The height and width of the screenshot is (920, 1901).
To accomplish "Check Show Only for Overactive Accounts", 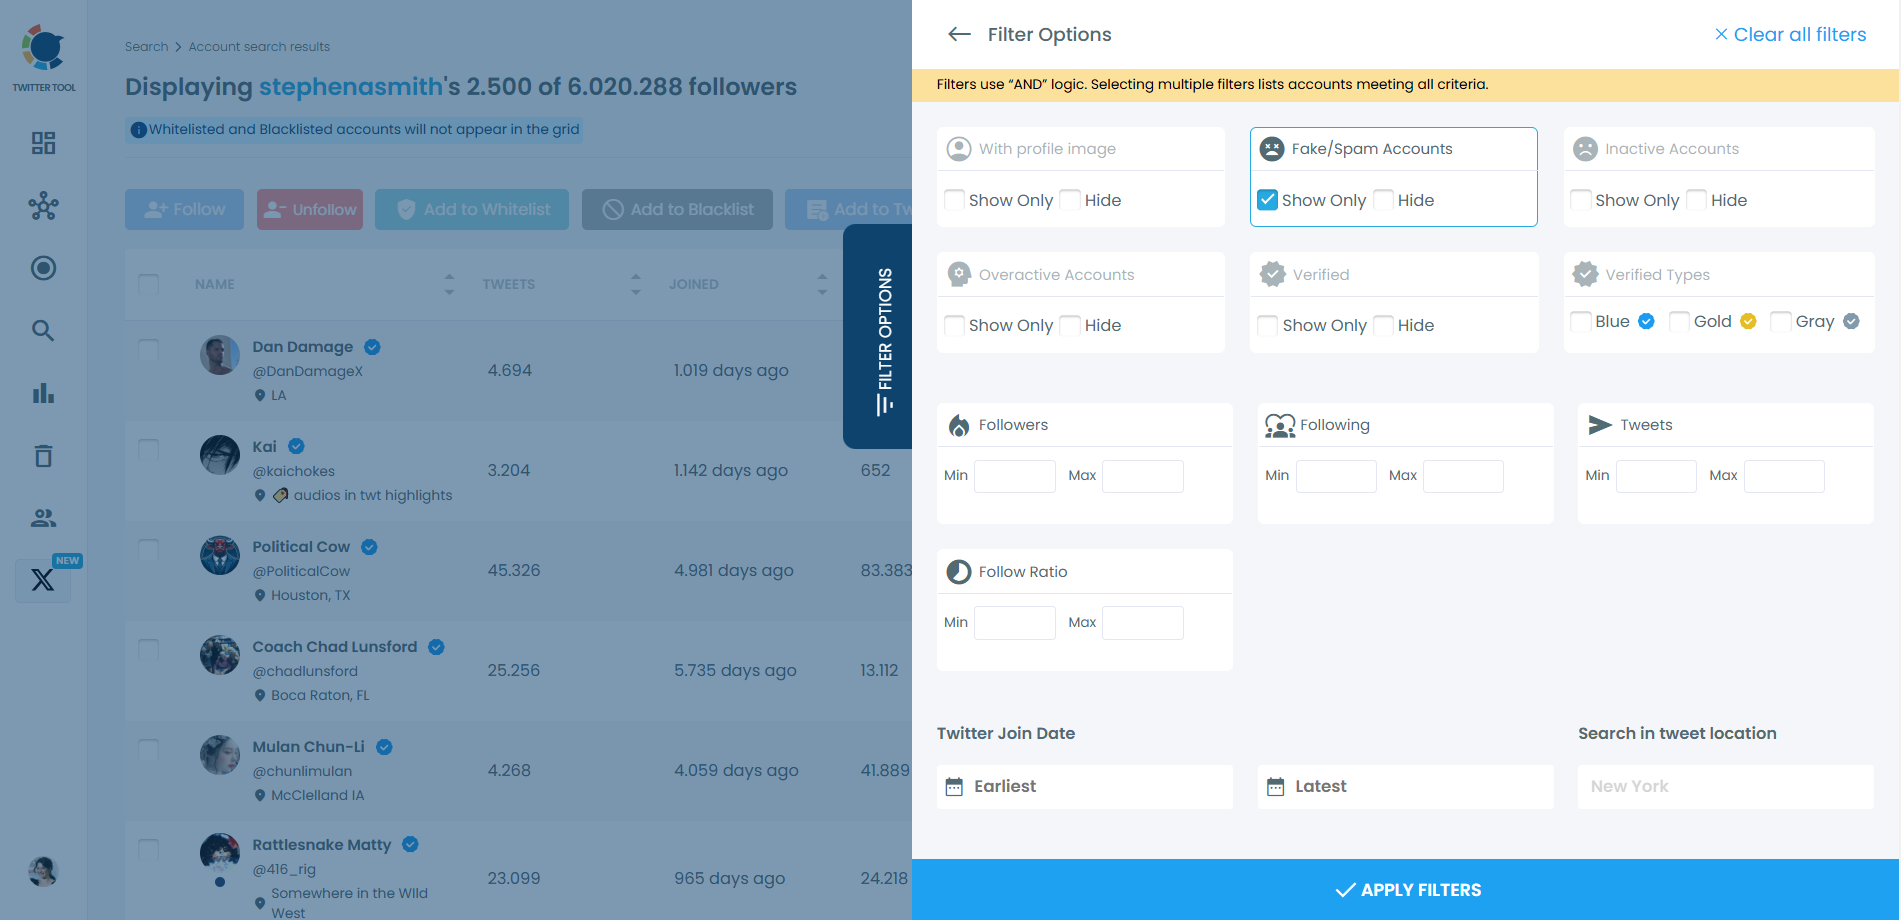I will tap(955, 325).
